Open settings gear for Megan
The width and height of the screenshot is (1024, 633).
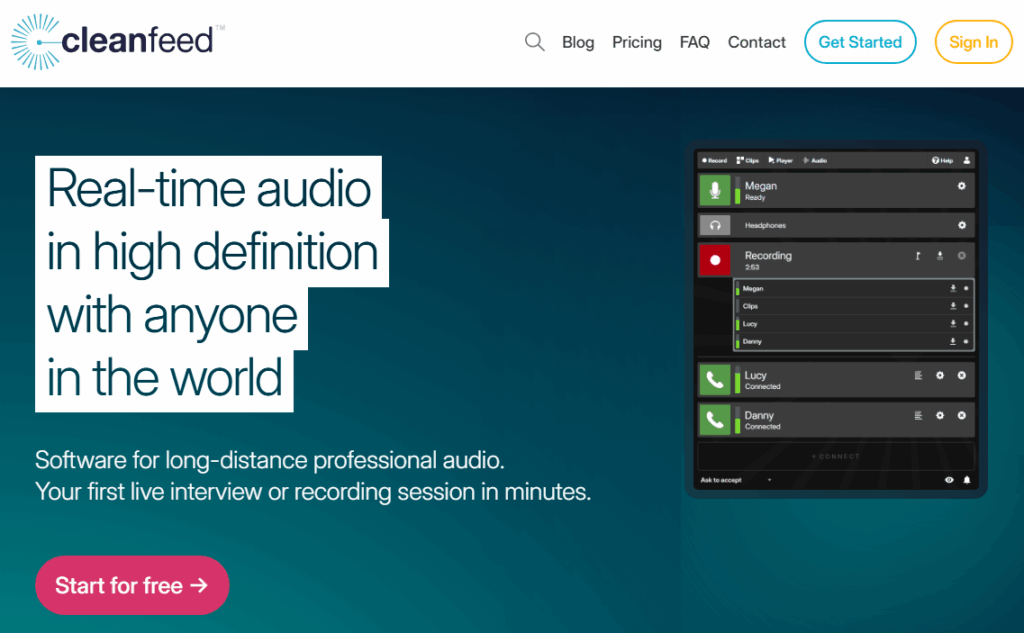pyautogui.click(x=961, y=186)
